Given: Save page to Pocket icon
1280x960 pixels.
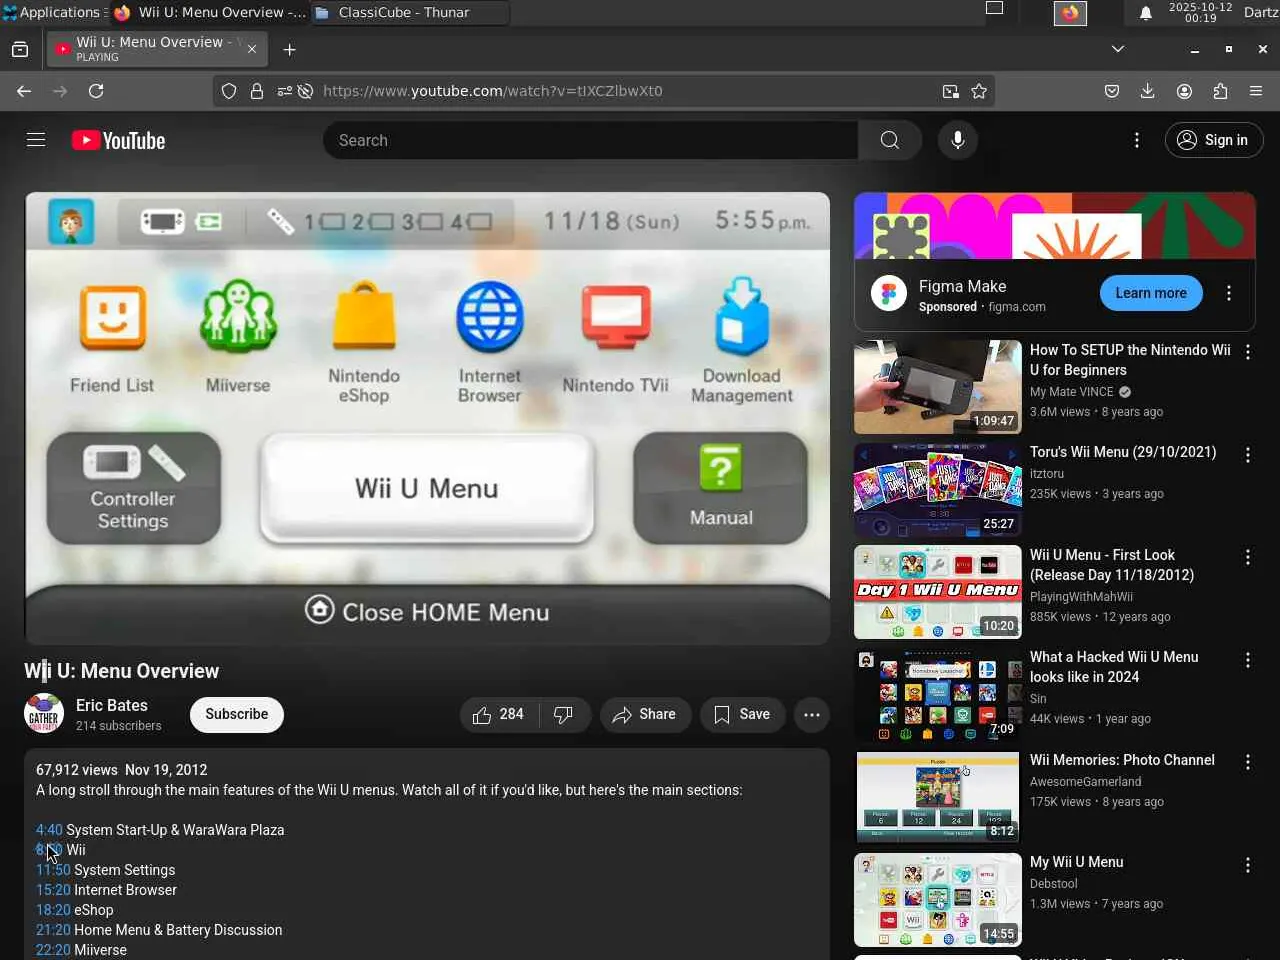Looking at the screenshot, I should (x=1111, y=91).
